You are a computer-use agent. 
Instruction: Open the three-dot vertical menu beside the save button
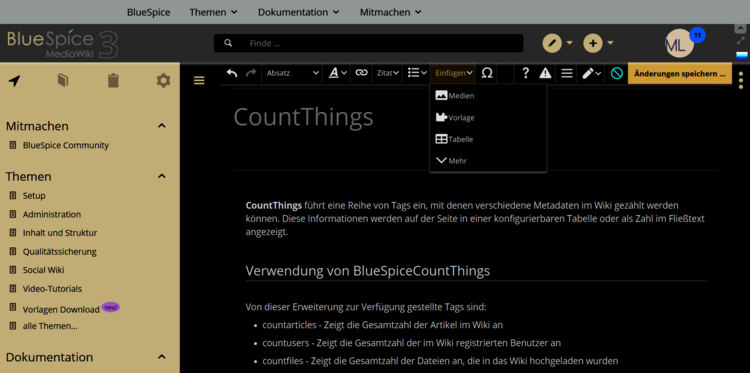click(x=741, y=80)
